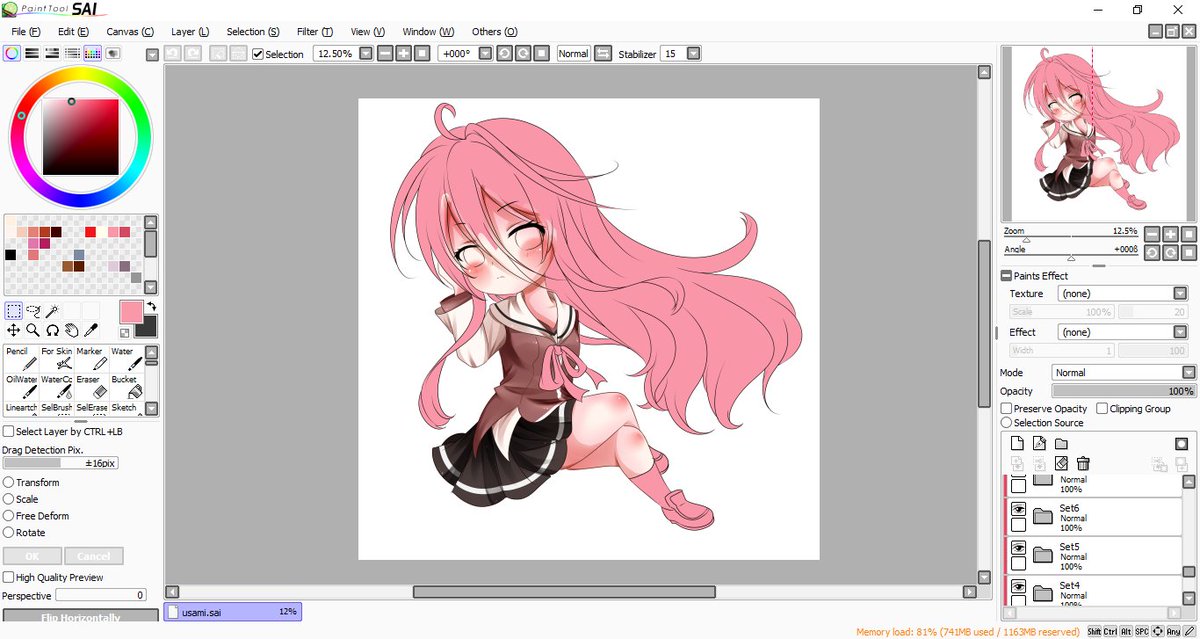Flip the view horizontally in toolbar
The height and width of the screenshot is (639, 1200).
click(602, 53)
